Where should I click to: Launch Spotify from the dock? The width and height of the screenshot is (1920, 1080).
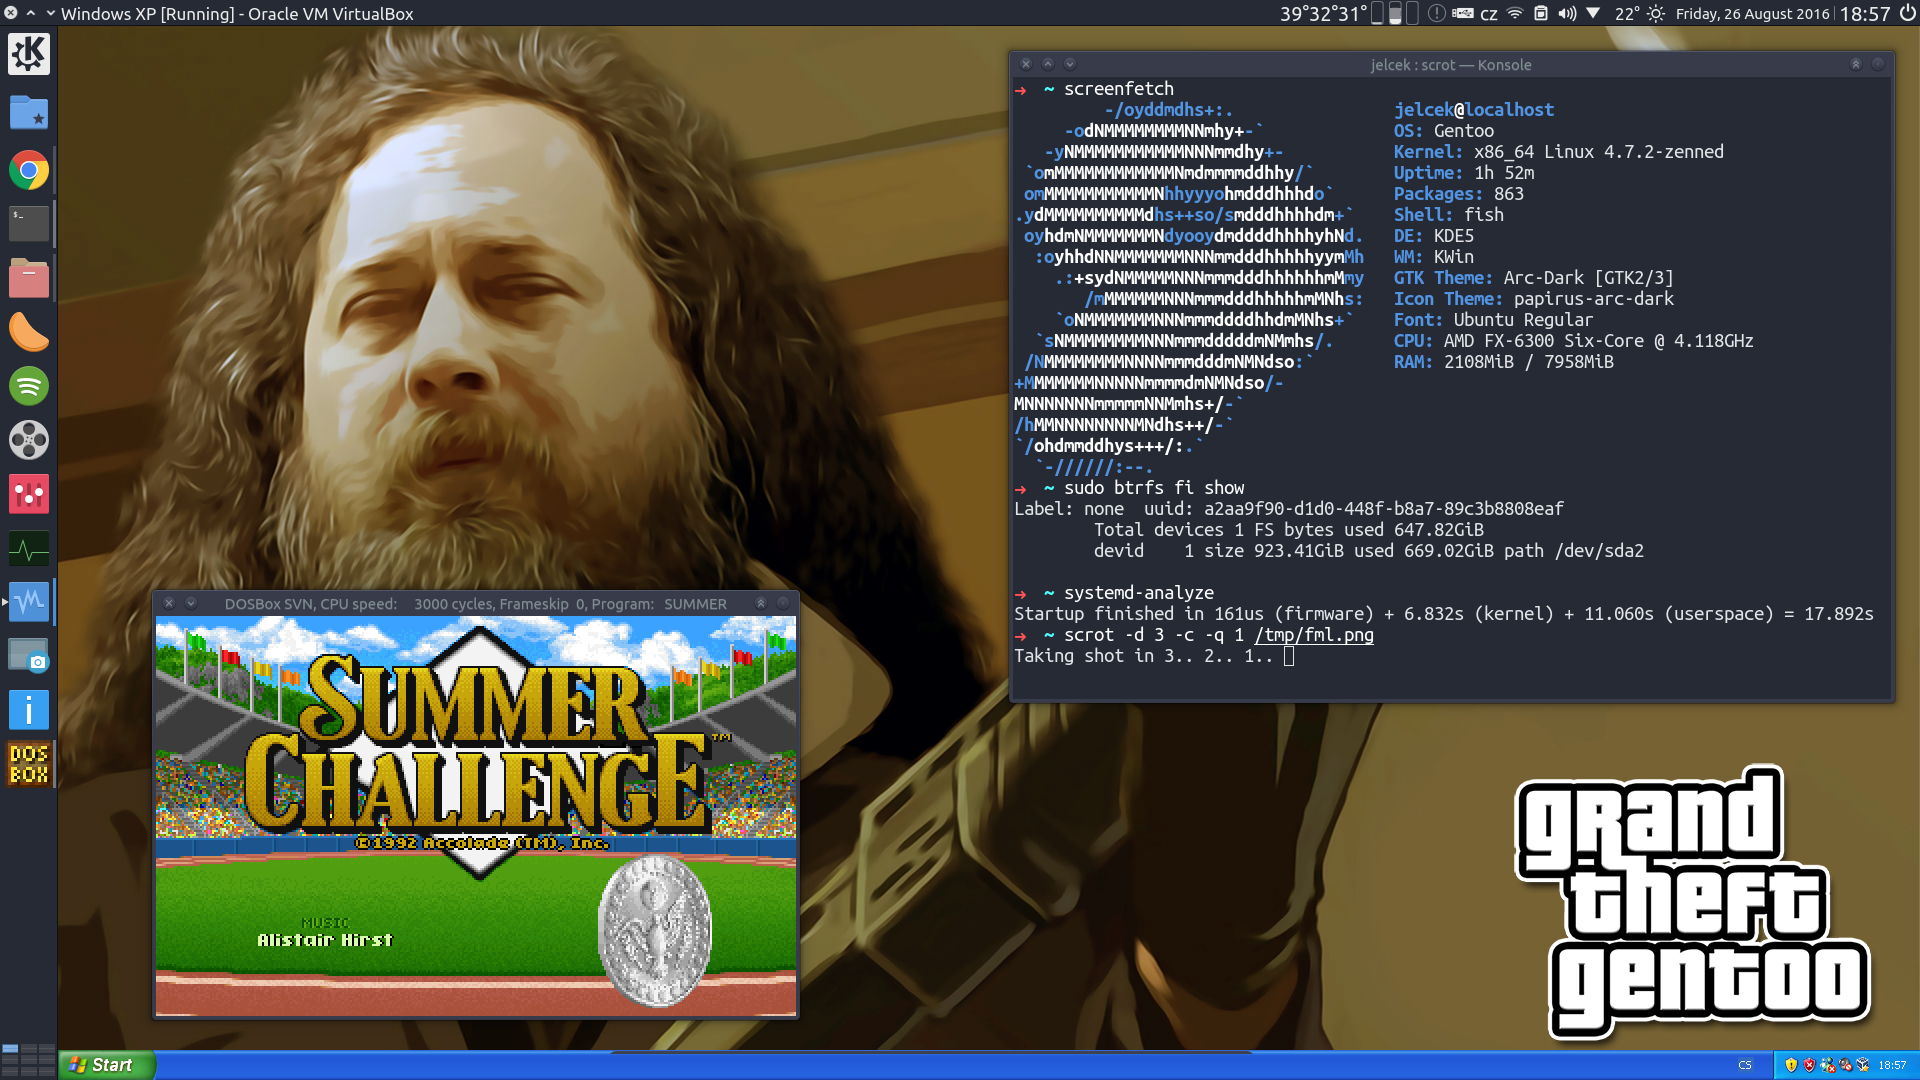pos(28,386)
